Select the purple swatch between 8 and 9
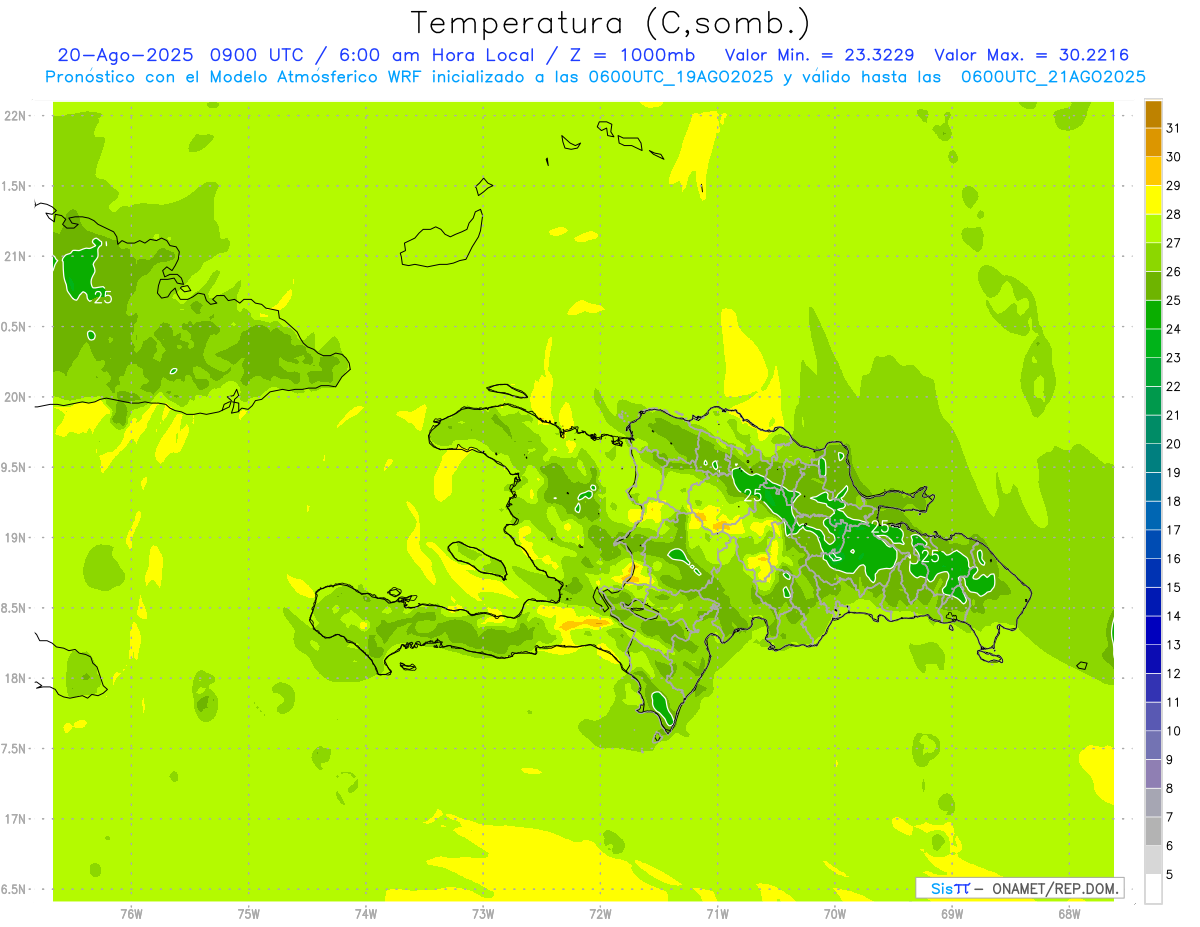Image resolution: width=1200 pixels, height=927 pixels. [x=1153, y=773]
